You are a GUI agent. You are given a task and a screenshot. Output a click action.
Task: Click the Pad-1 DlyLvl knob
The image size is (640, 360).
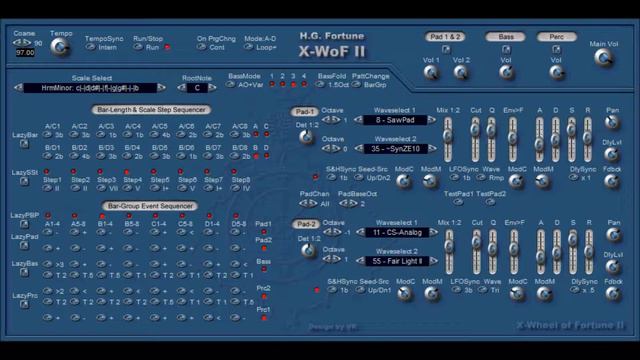[x=611, y=154]
